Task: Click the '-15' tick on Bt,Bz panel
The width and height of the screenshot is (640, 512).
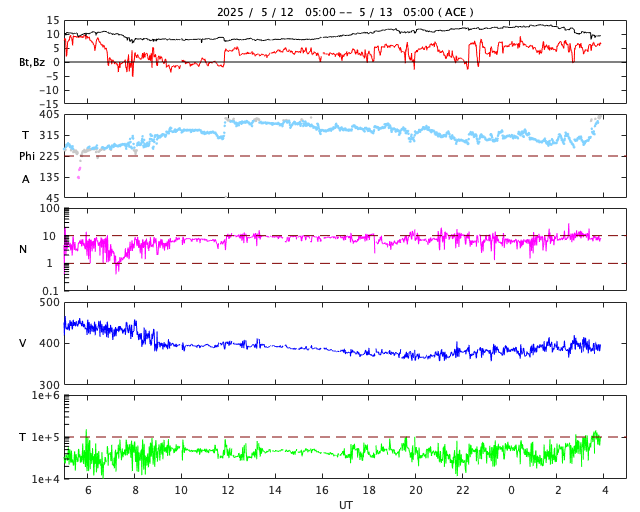Action: [x=49, y=105]
